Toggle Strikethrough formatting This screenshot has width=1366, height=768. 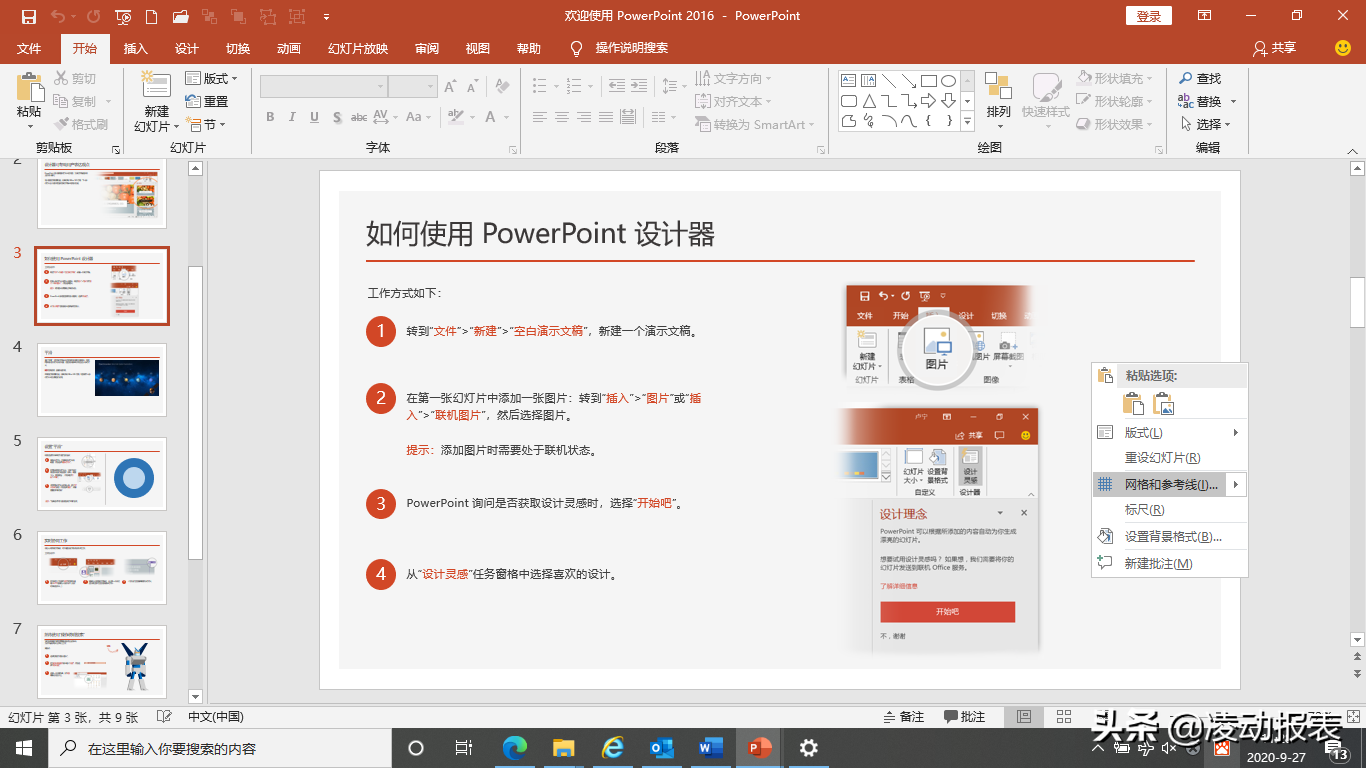coord(358,117)
